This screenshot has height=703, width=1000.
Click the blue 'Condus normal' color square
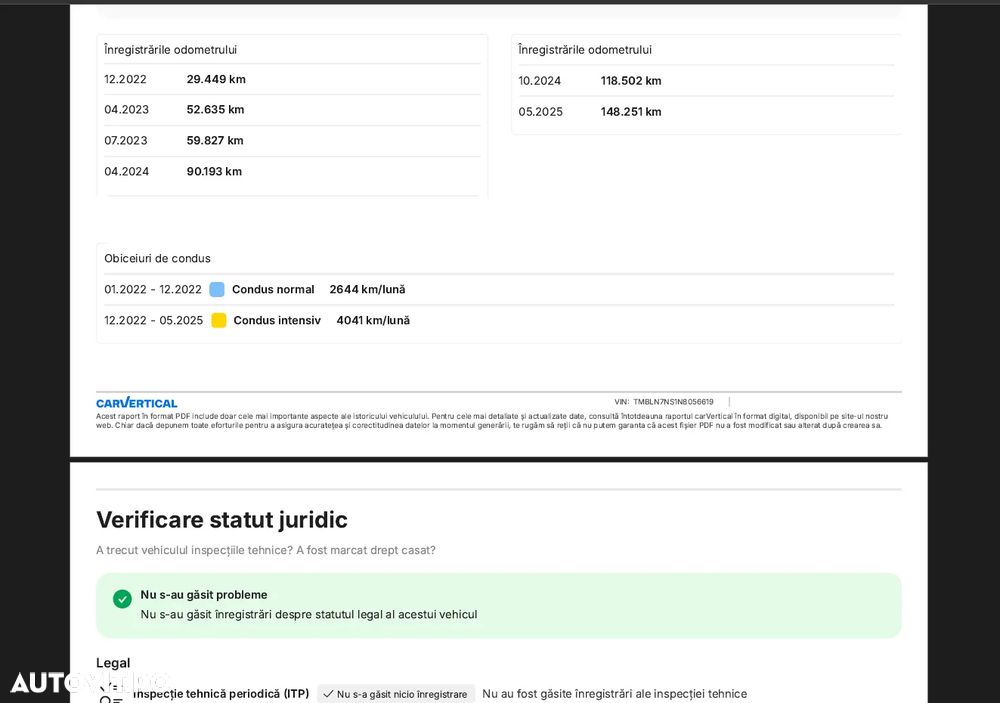217,290
